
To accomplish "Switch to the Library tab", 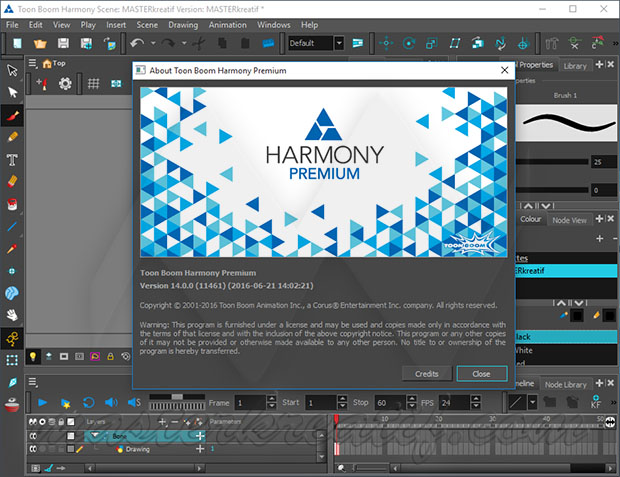I will (x=575, y=66).
